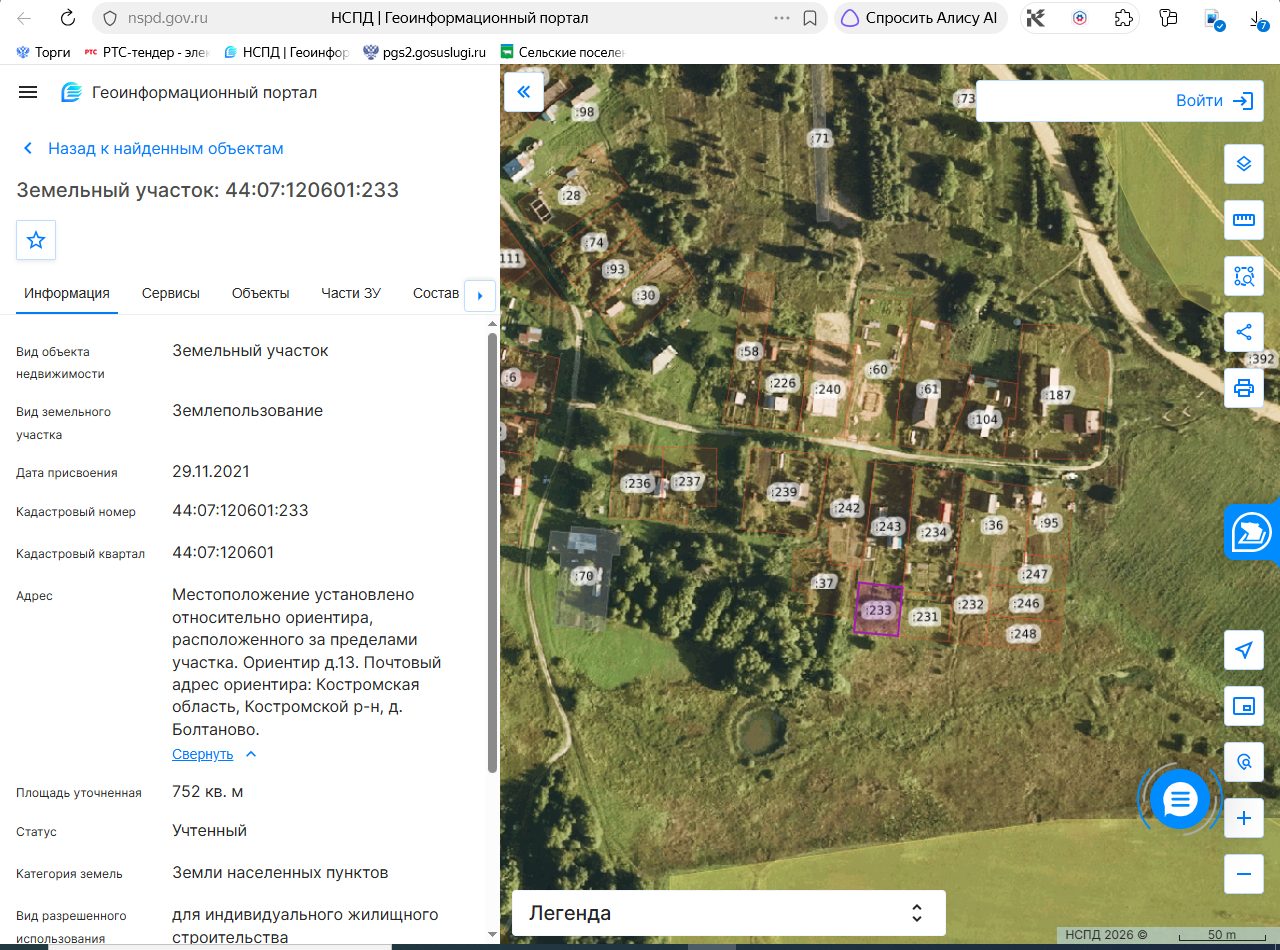The image size is (1280, 950).
Task: Go back via Назад к найденным объектам
Action: click(153, 148)
